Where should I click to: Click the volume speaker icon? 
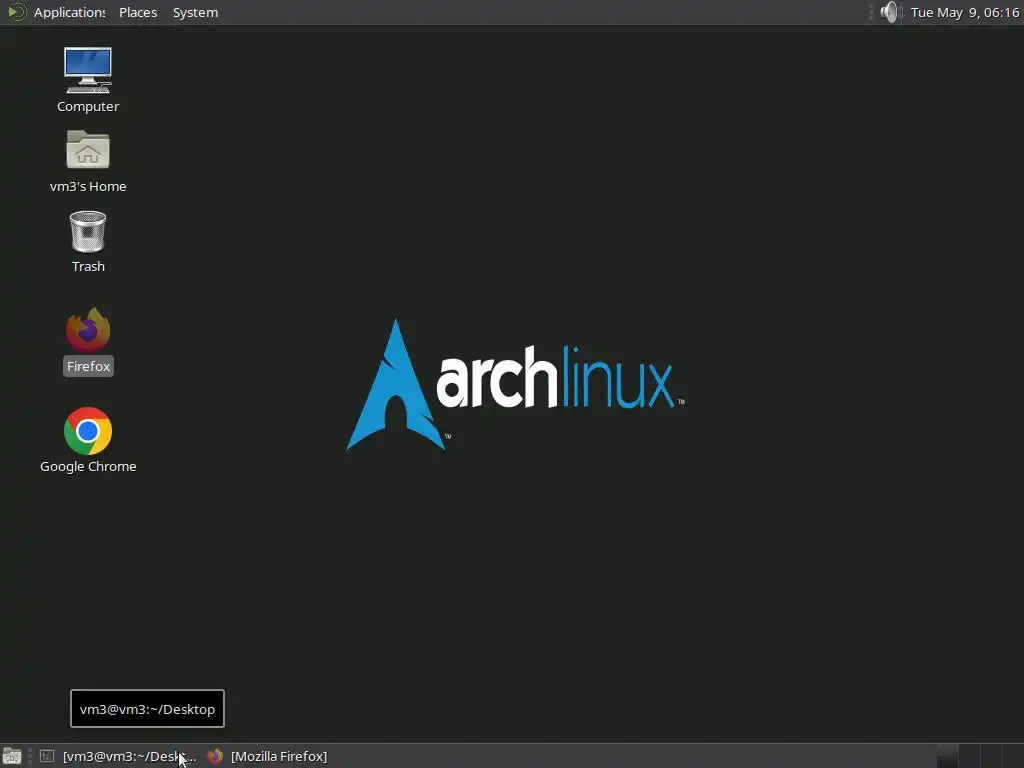pos(888,12)
